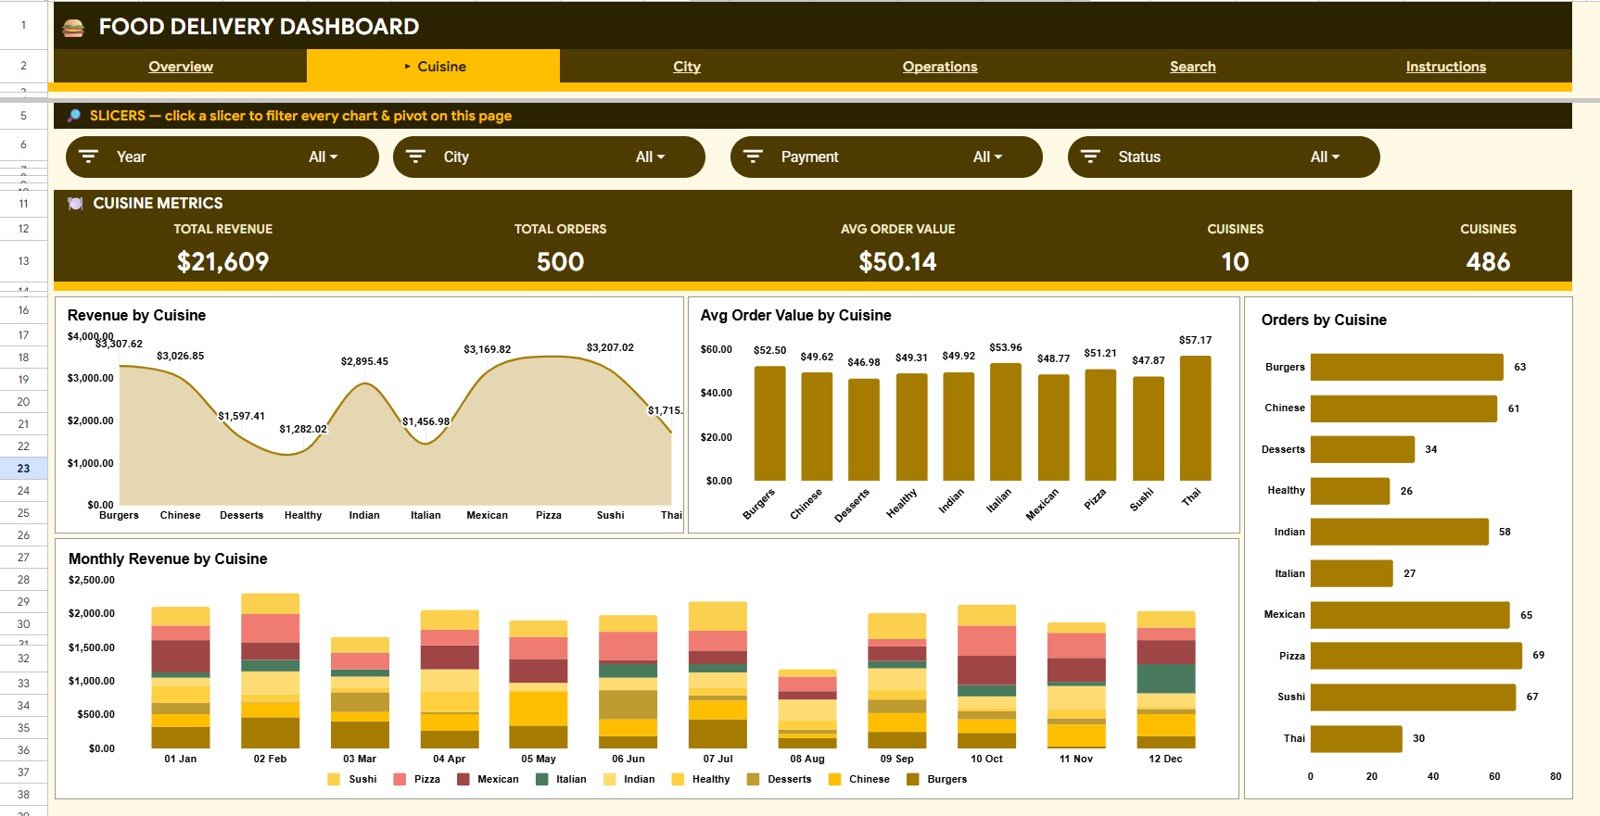Click the Italian legend swatch

(x=542, y=779)
